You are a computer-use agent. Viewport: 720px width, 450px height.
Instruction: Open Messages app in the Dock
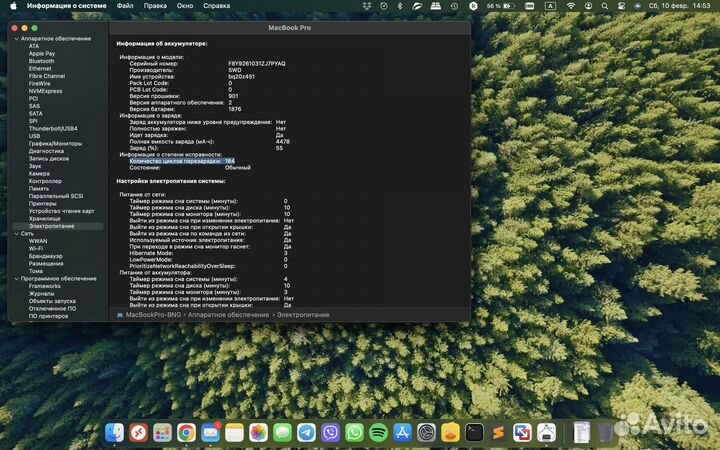282,433
